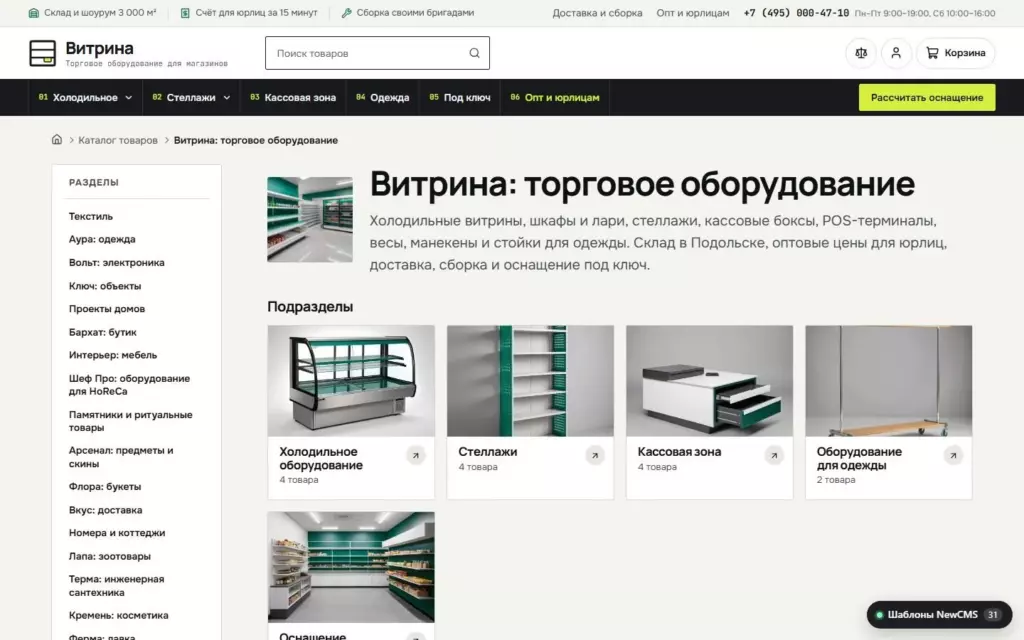Select Лапа: зоотовары in sidebar

[110, 556]
